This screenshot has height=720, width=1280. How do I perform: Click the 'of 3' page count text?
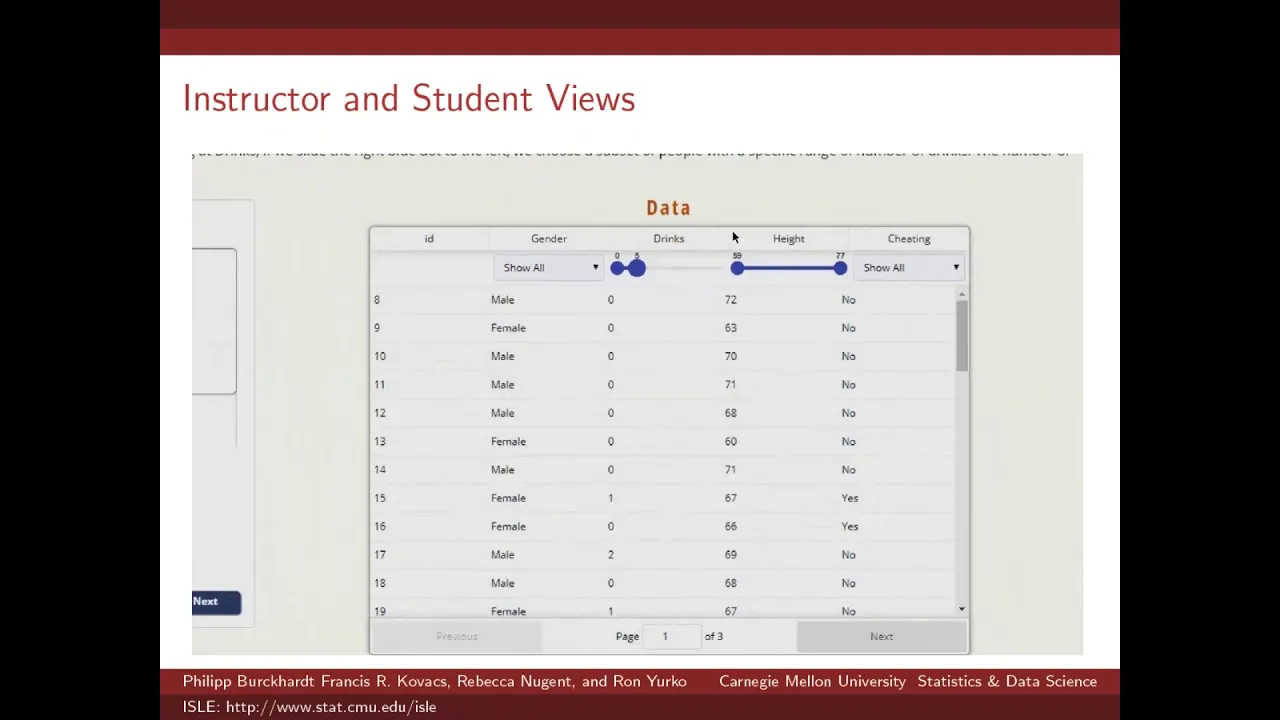714,636
